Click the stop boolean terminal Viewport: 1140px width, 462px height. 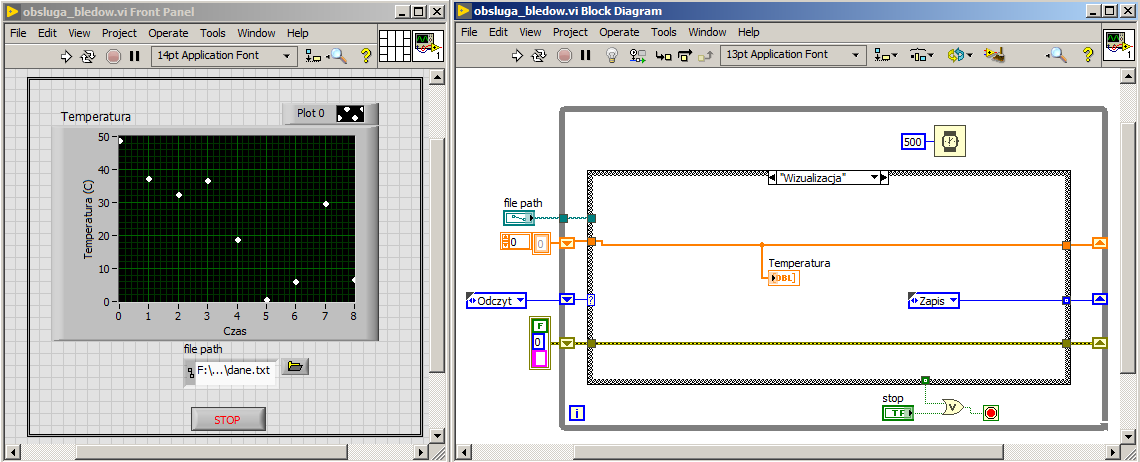tap(899, 413)
